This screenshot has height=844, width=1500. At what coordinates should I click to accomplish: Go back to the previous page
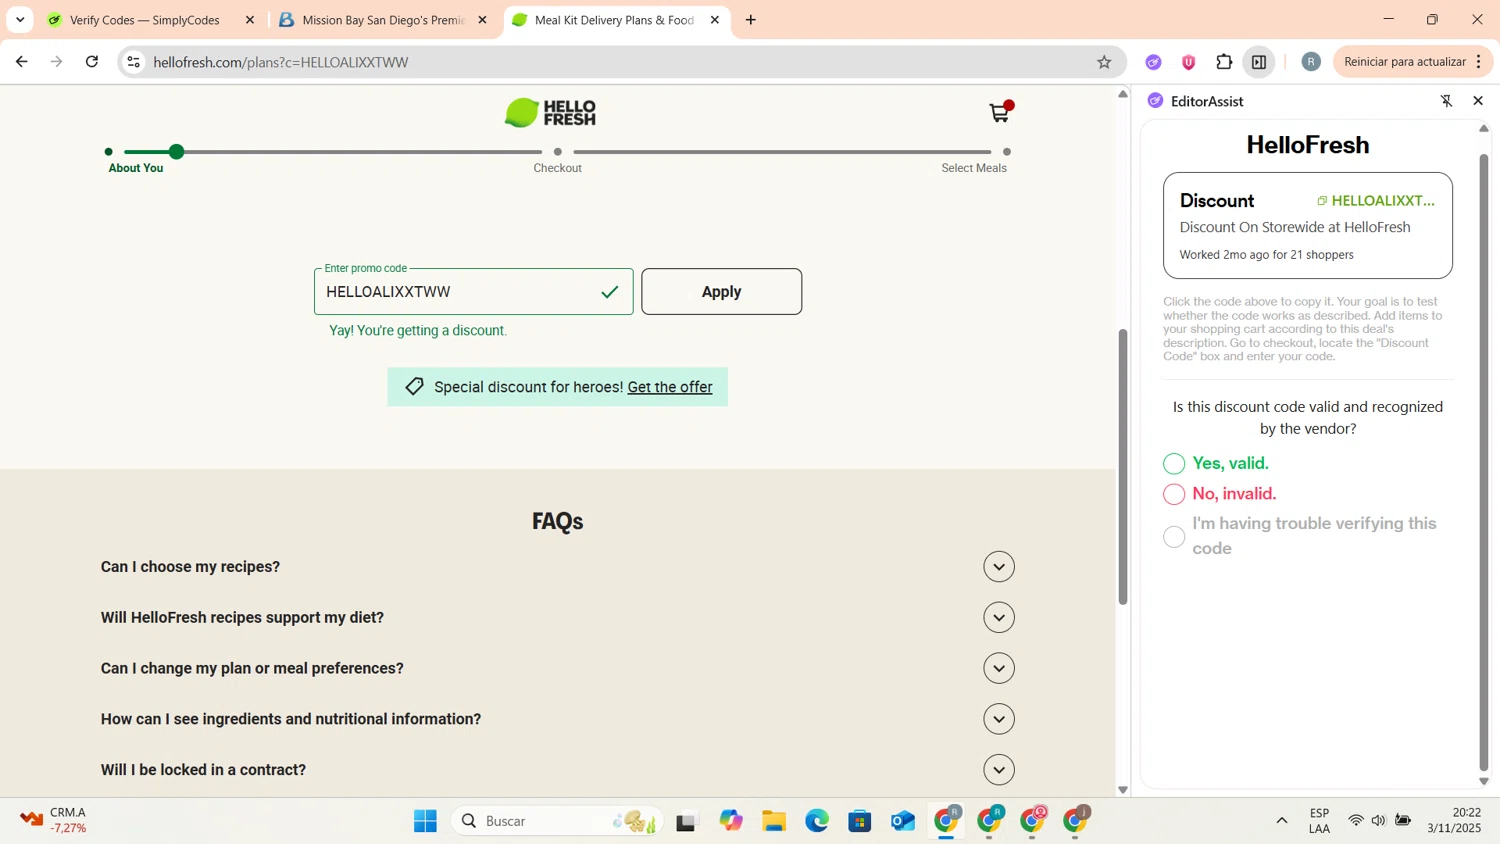[22, 62]
